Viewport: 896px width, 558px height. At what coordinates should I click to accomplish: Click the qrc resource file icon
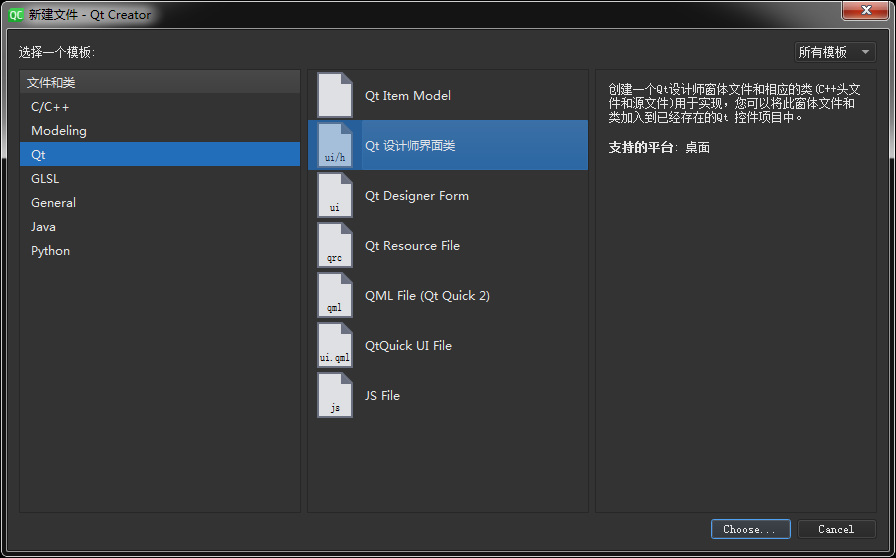[335, 245]
